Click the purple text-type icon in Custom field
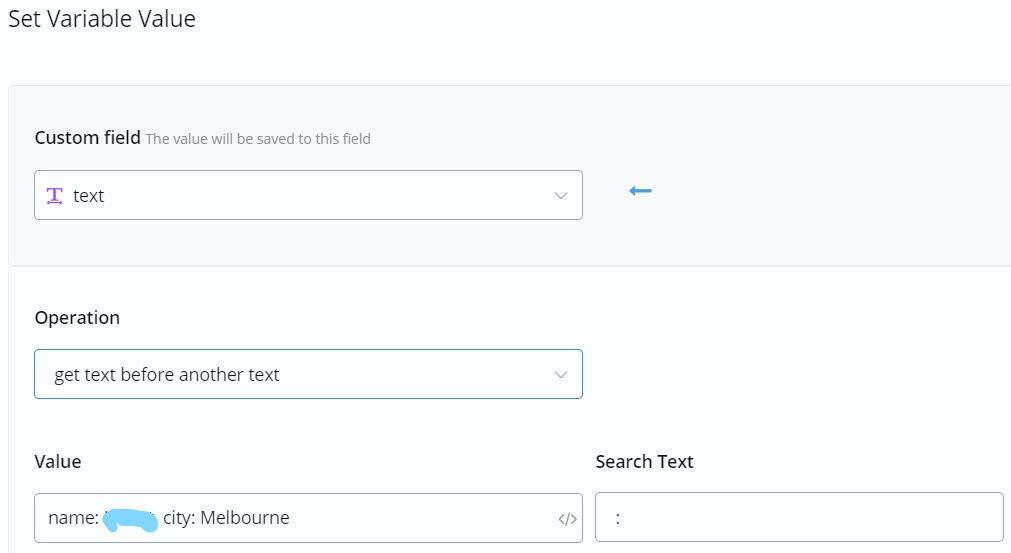The image size is (1011, 553). 55,196
